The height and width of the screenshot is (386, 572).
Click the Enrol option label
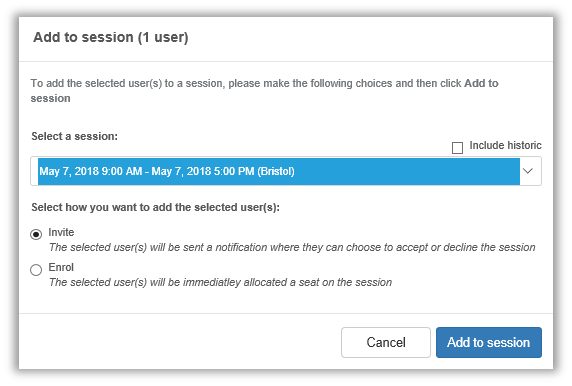pyautogui.click(x=61, y=267)
